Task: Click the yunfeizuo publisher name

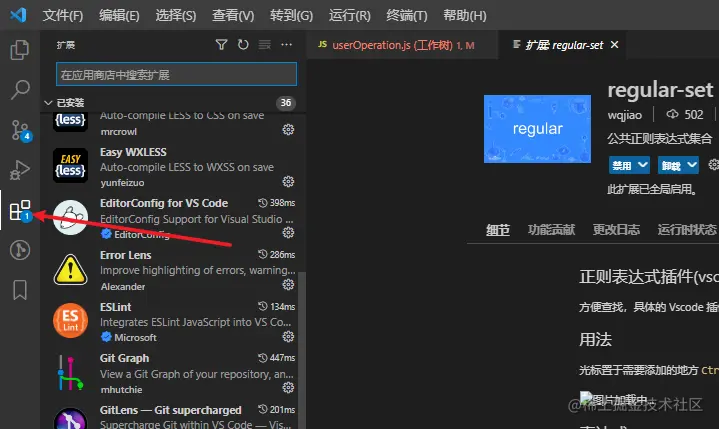Action: point(122,182)
